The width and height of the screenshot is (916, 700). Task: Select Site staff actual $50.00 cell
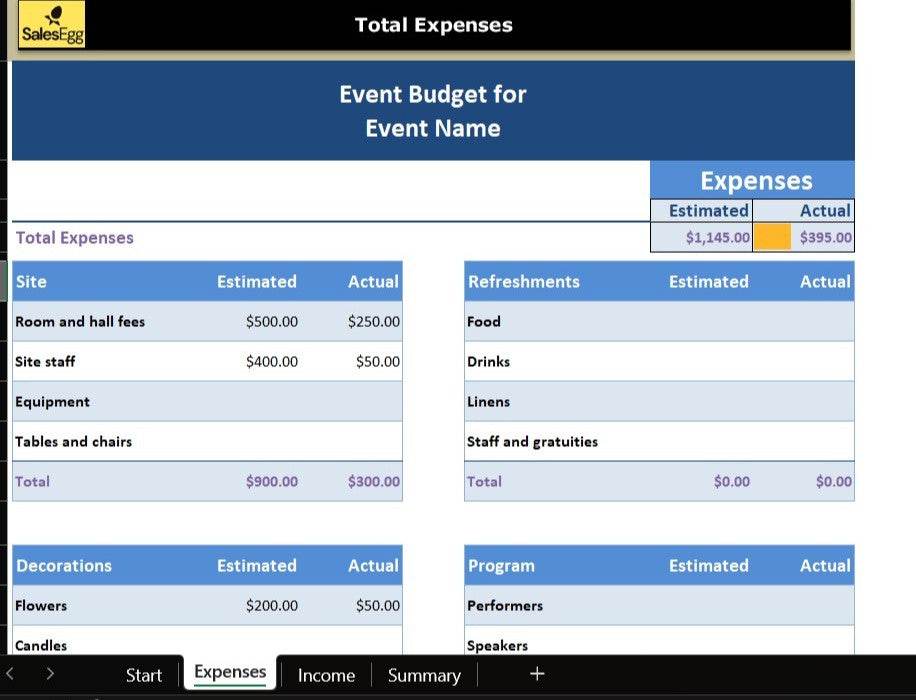377,362
